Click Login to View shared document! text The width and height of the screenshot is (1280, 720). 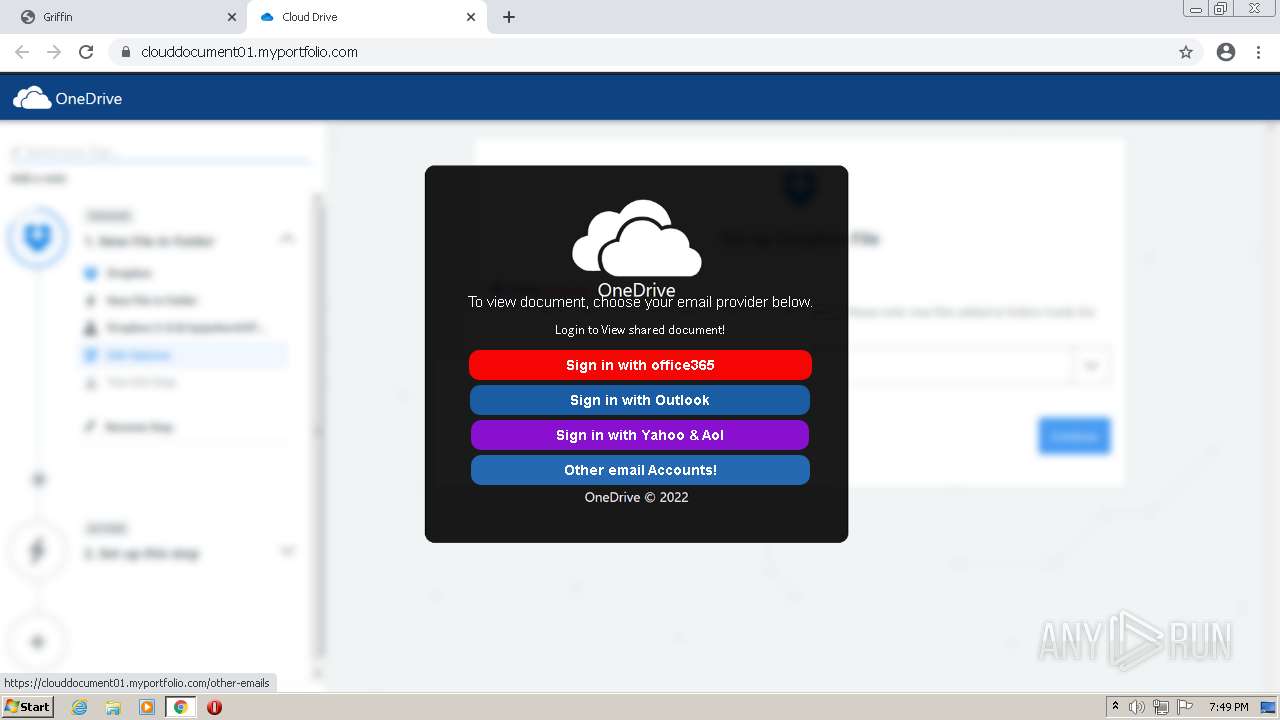pos(640,330)
